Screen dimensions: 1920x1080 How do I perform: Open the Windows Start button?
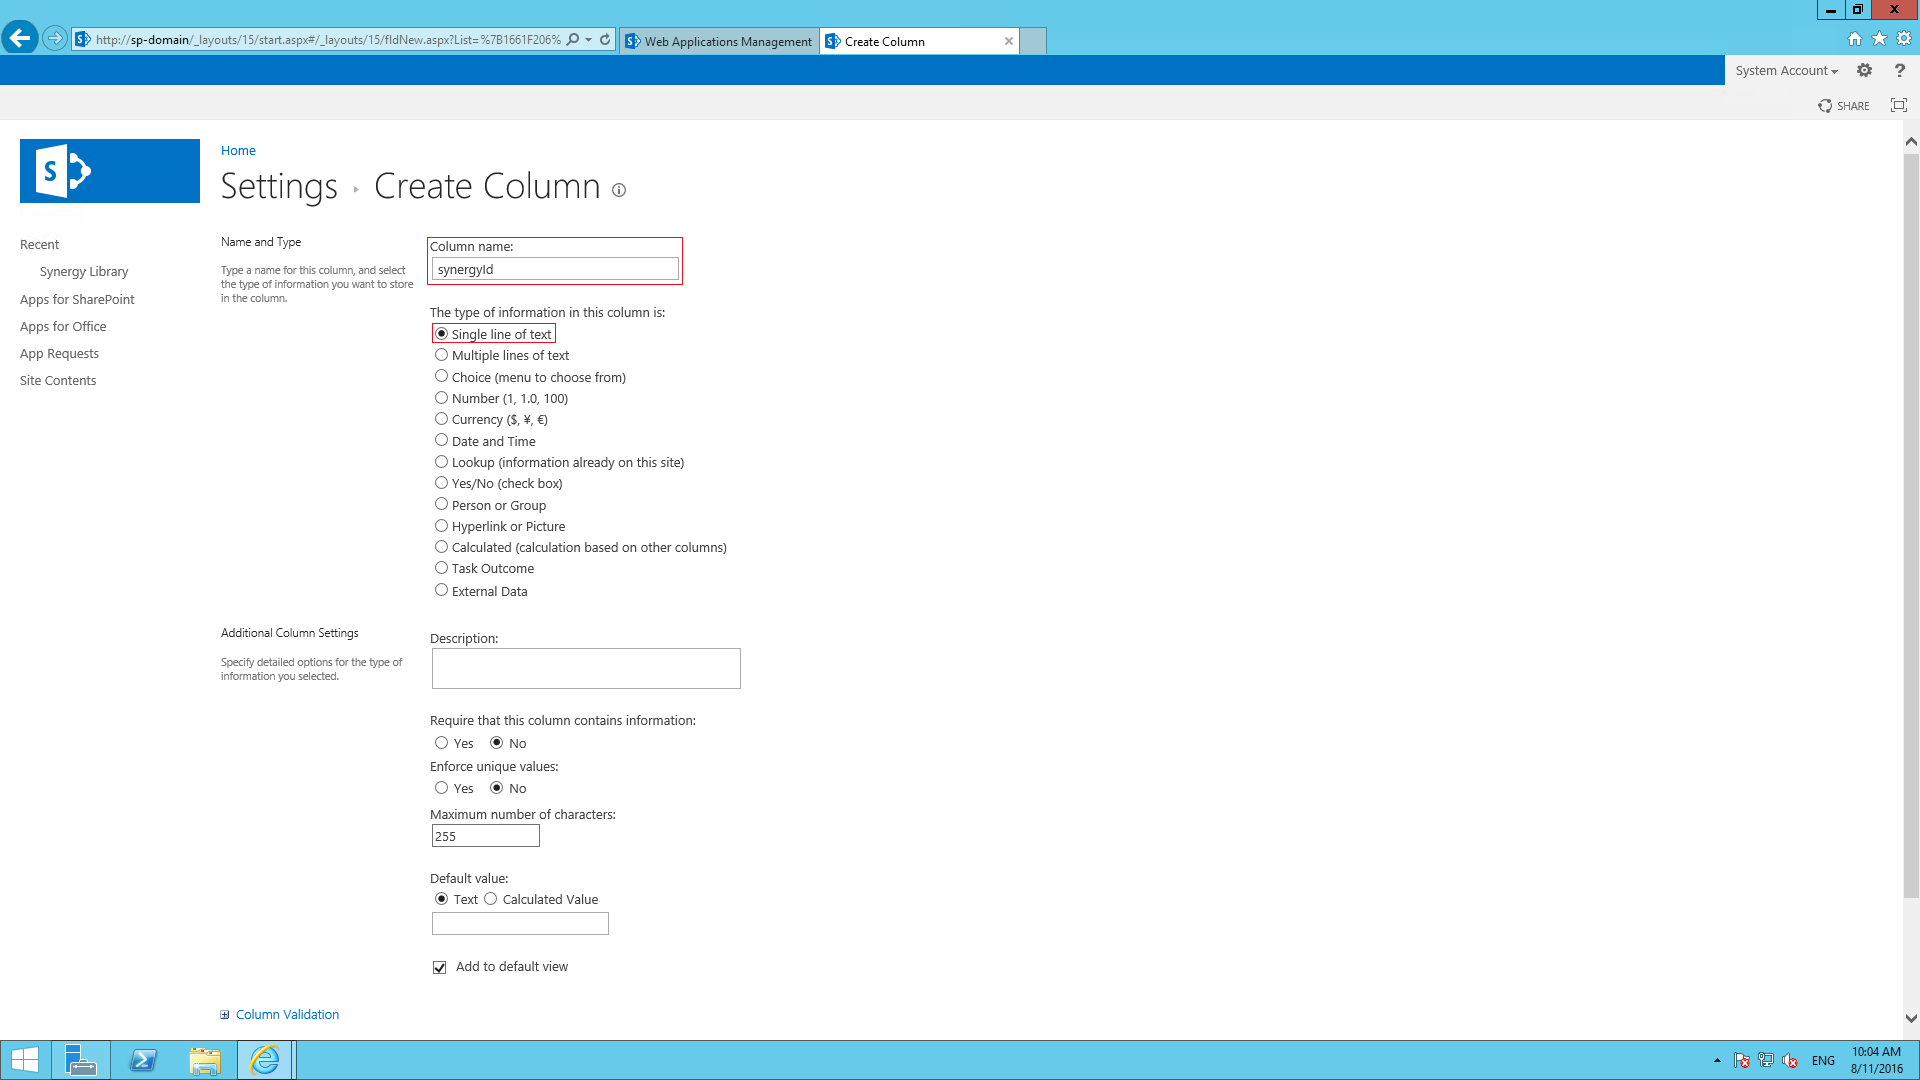click(x=24, y=1060)
